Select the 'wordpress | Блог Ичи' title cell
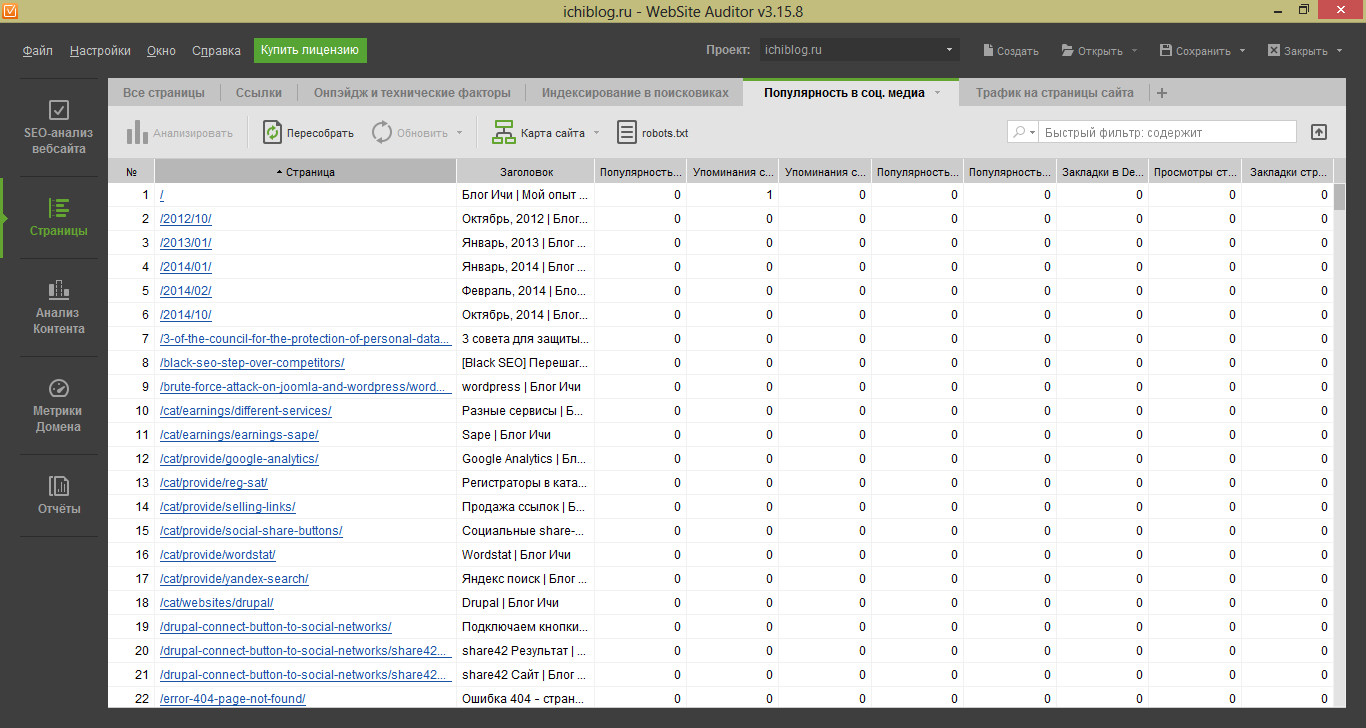1366x728 pixels. [x=526, y=387]
